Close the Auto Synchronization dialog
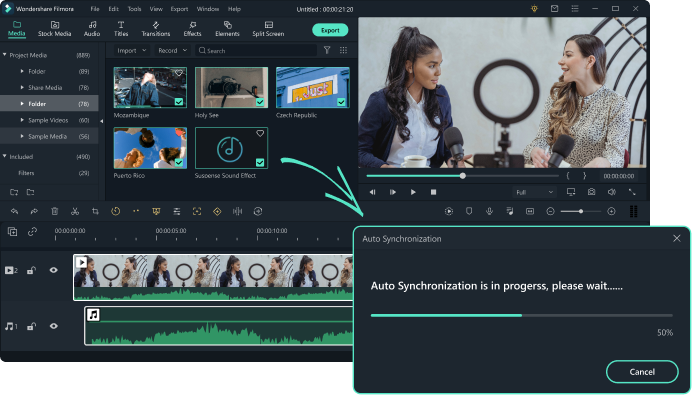 (x=677, y=238)
